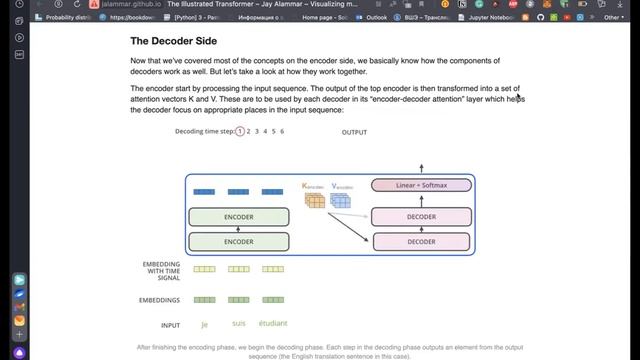This screenshot has height=360, width=640.
Task: Open the red YouTube bookmark icon
Action: [x=567, y=18]
